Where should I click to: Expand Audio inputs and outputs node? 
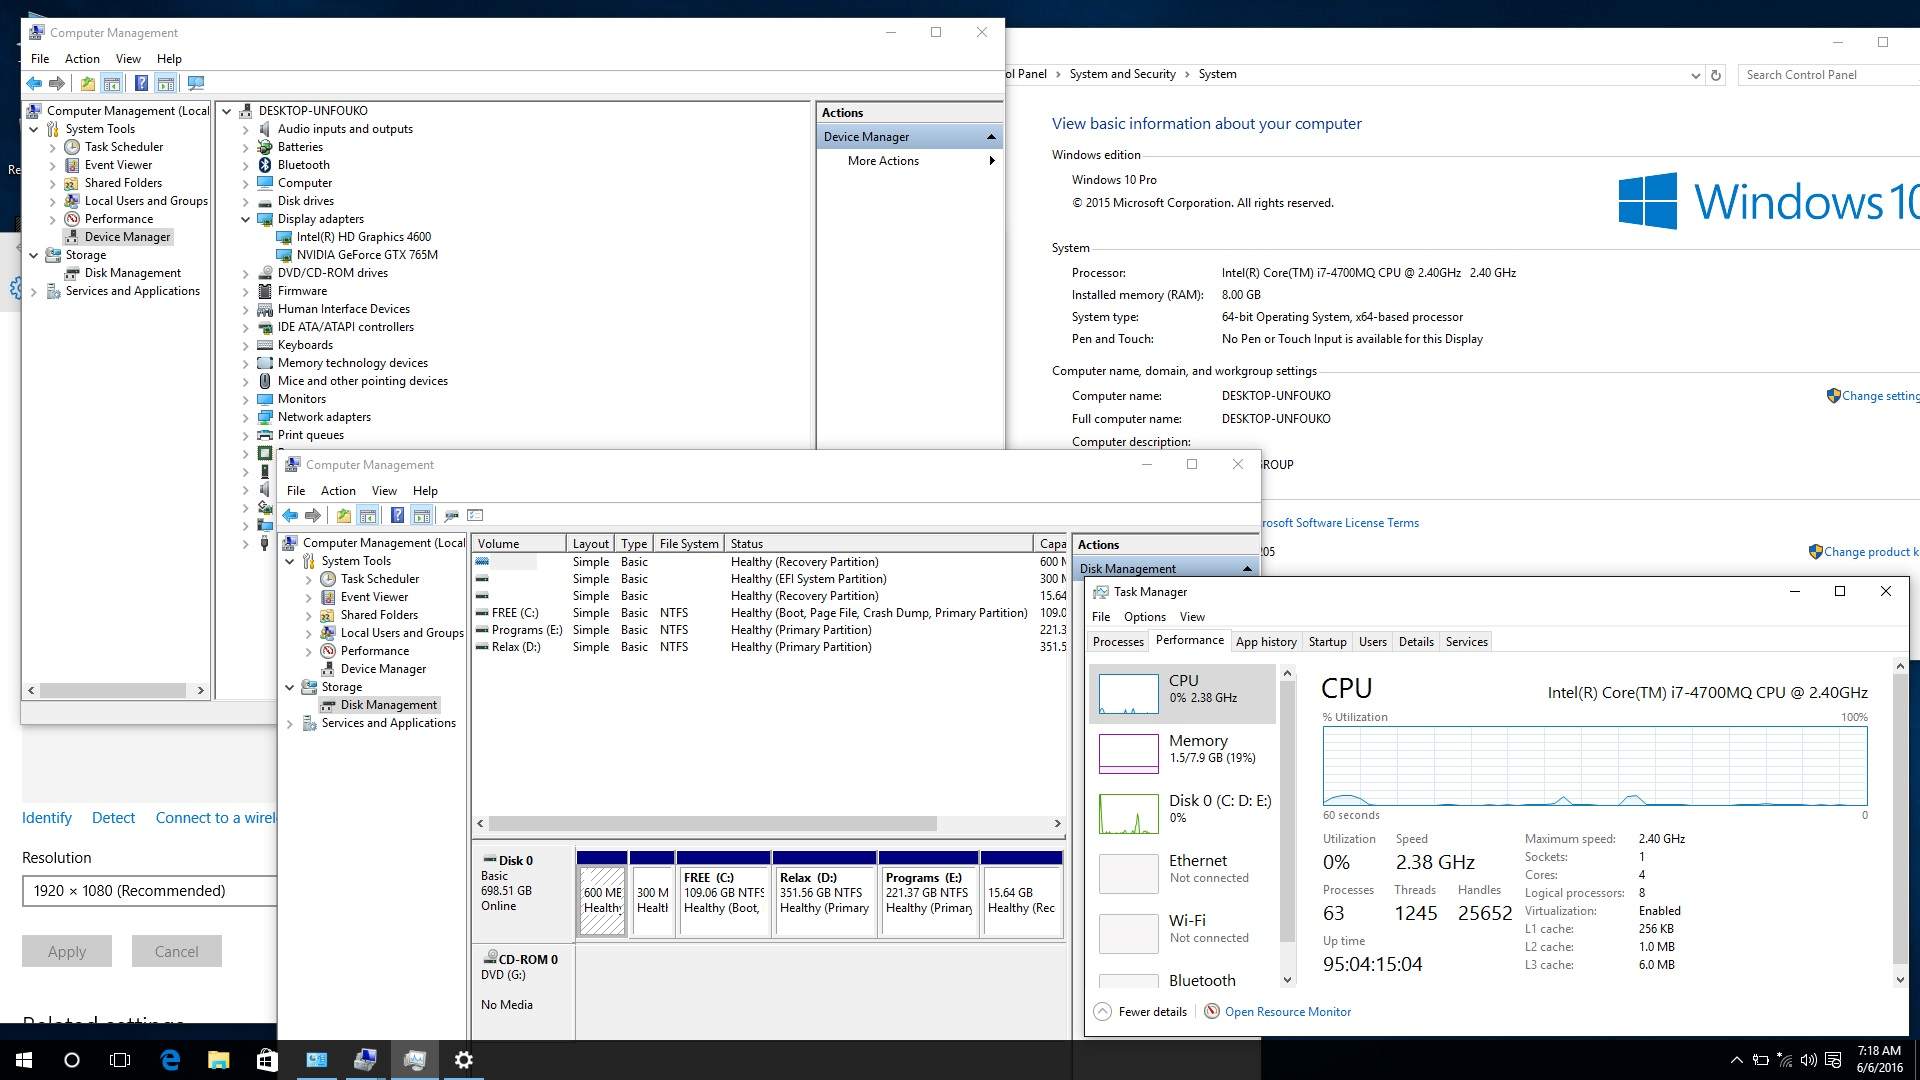[246, 130]
